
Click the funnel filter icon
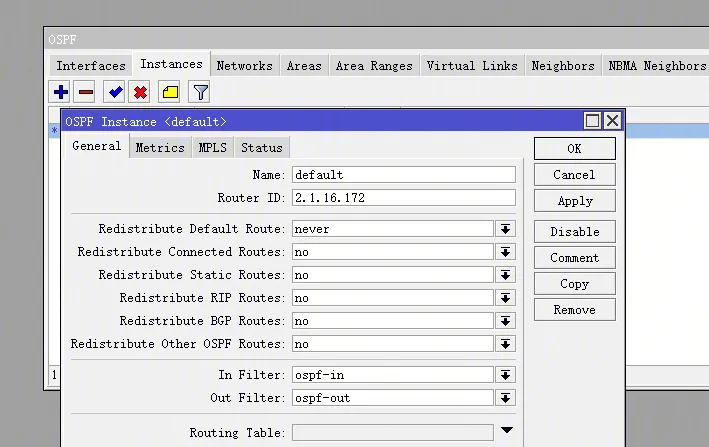pyautogui.click(x=200, y=92)
